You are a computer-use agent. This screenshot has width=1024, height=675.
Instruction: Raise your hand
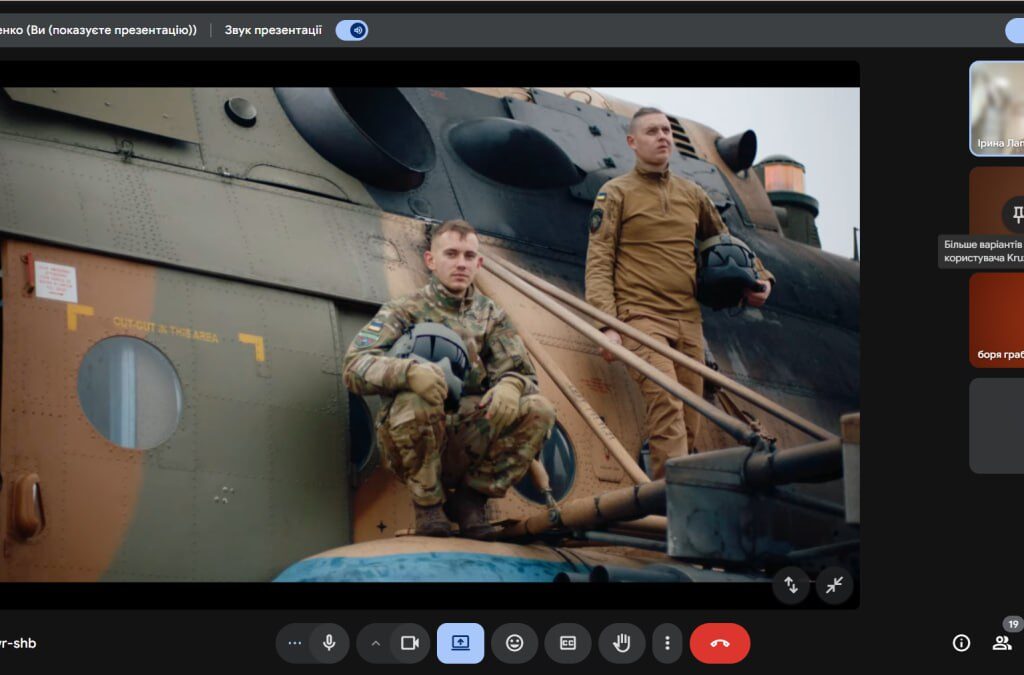pos(621,643)
